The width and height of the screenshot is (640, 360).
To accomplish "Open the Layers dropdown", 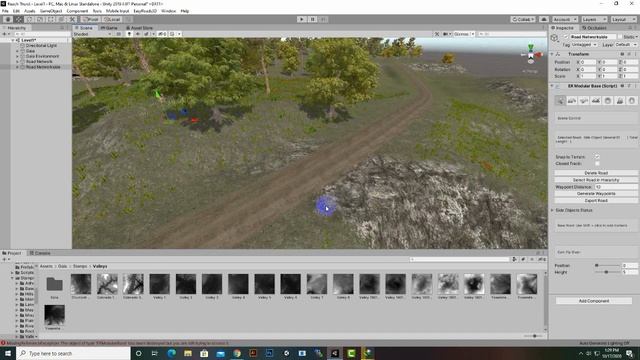I will (x=594, y=19).
